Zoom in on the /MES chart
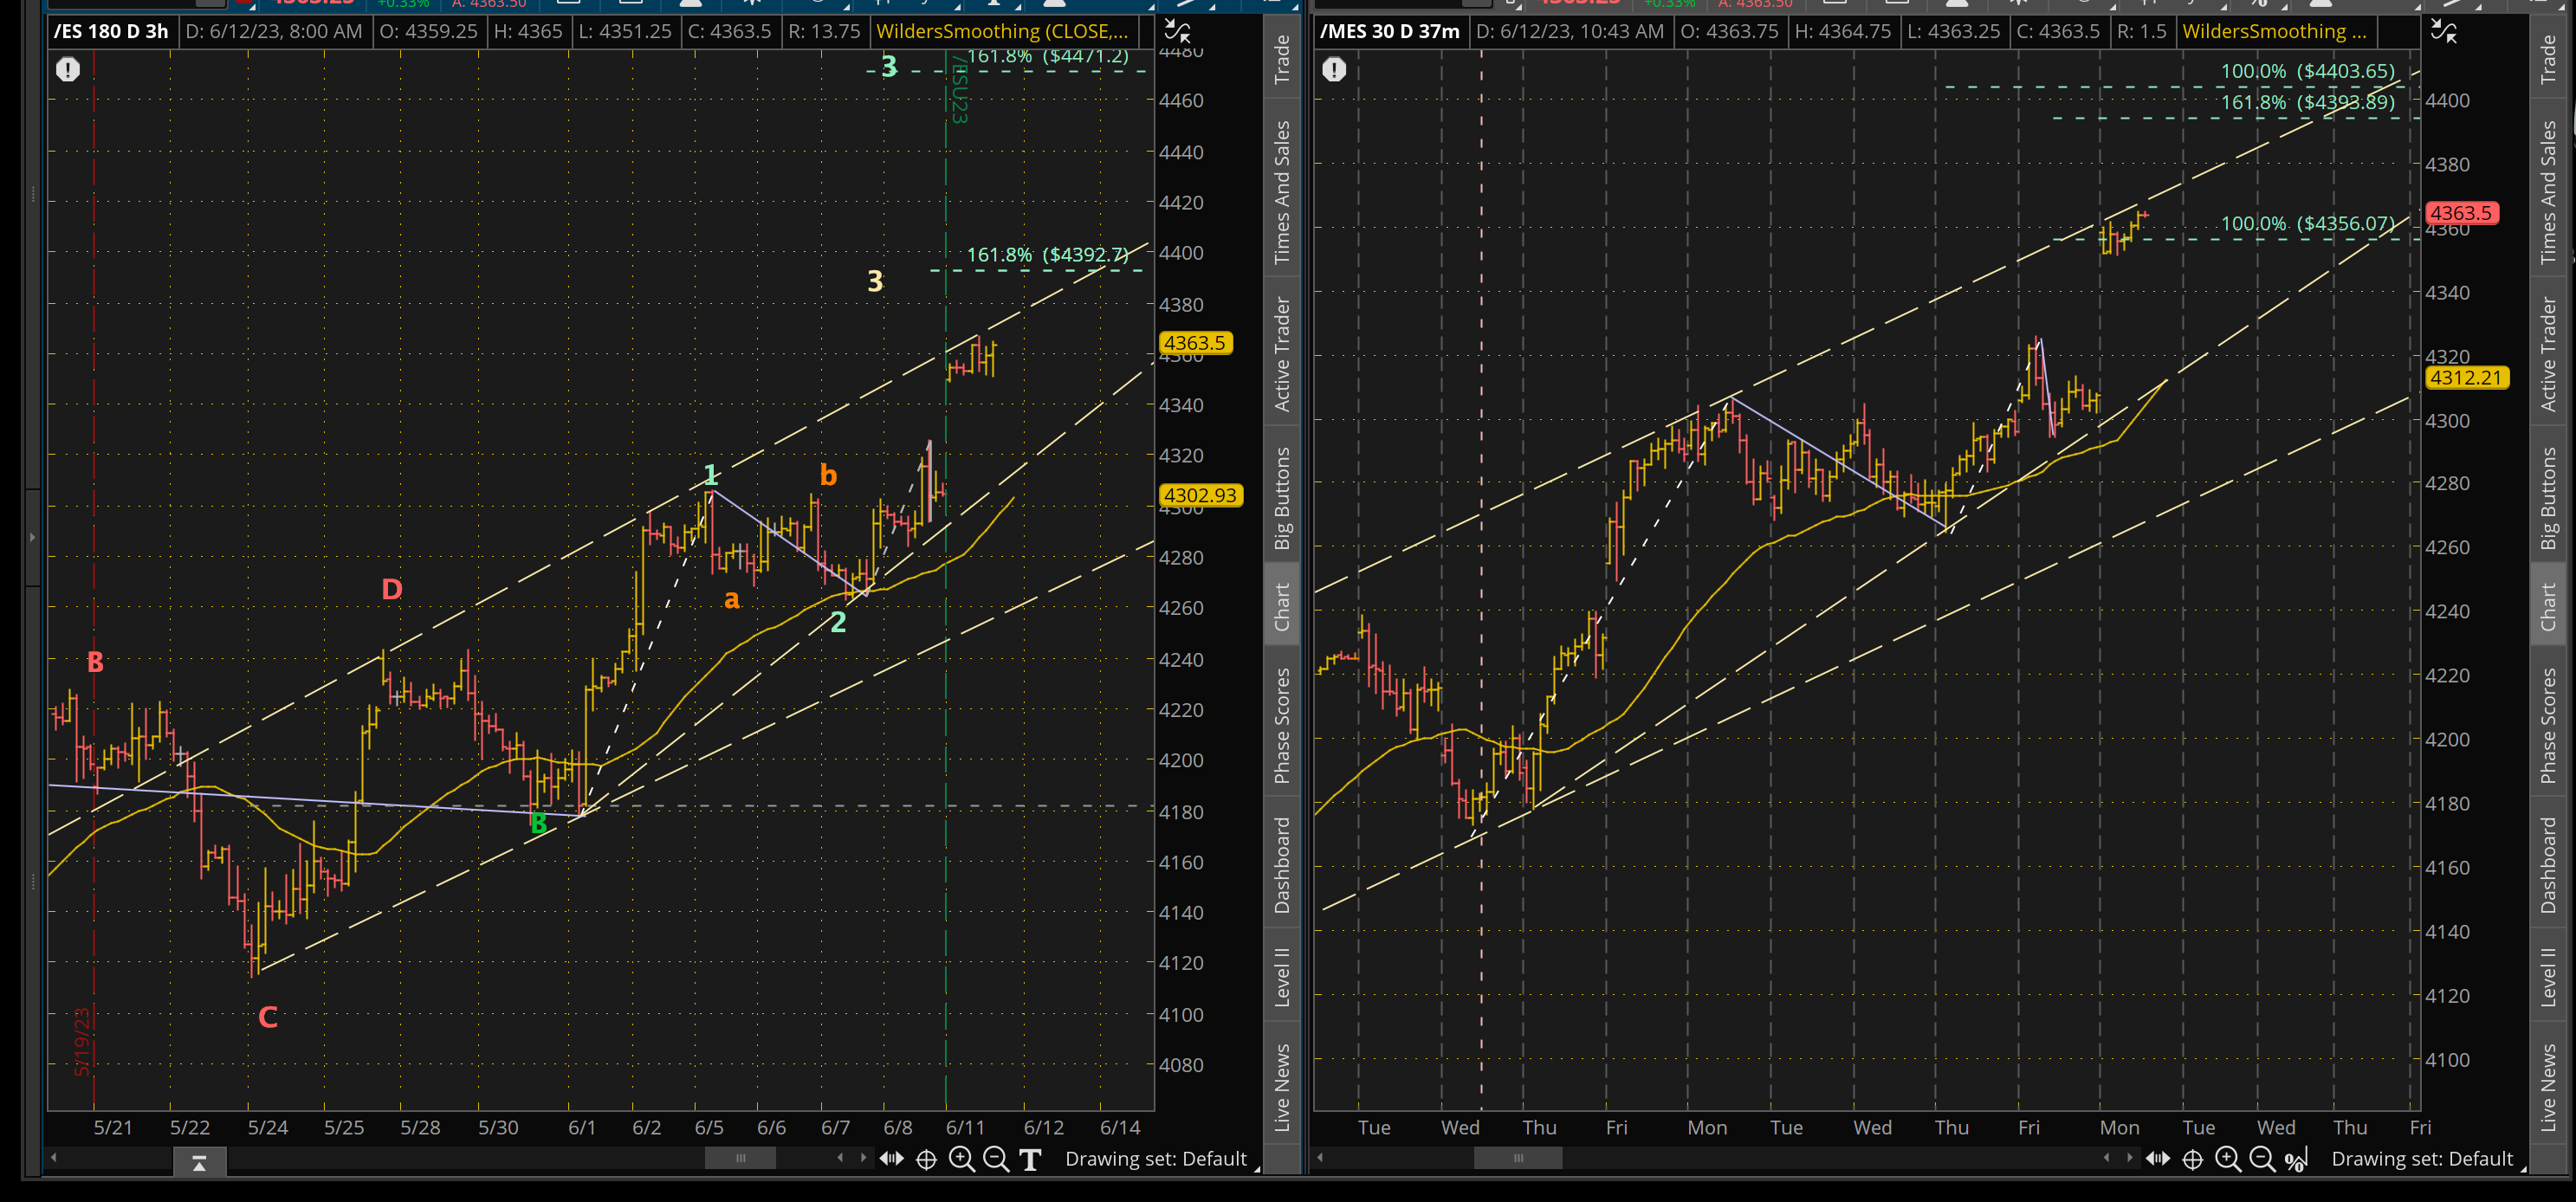2576x1202 pixels. tap(2228, 1159)
